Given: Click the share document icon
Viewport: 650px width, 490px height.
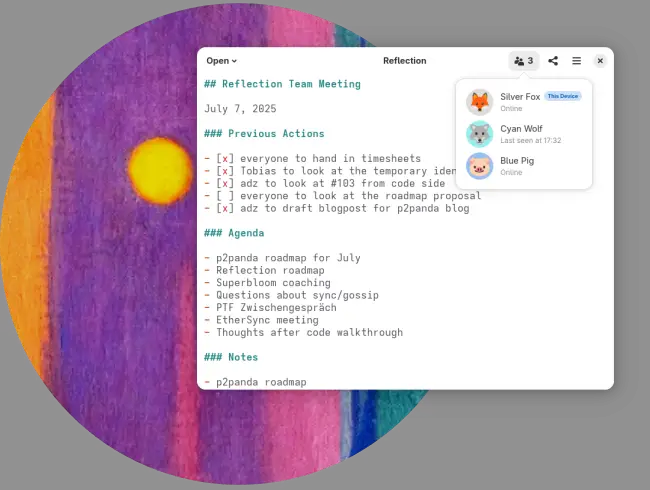Looking at the screenshot, I should pyautogui.click(x=553, y=61).
